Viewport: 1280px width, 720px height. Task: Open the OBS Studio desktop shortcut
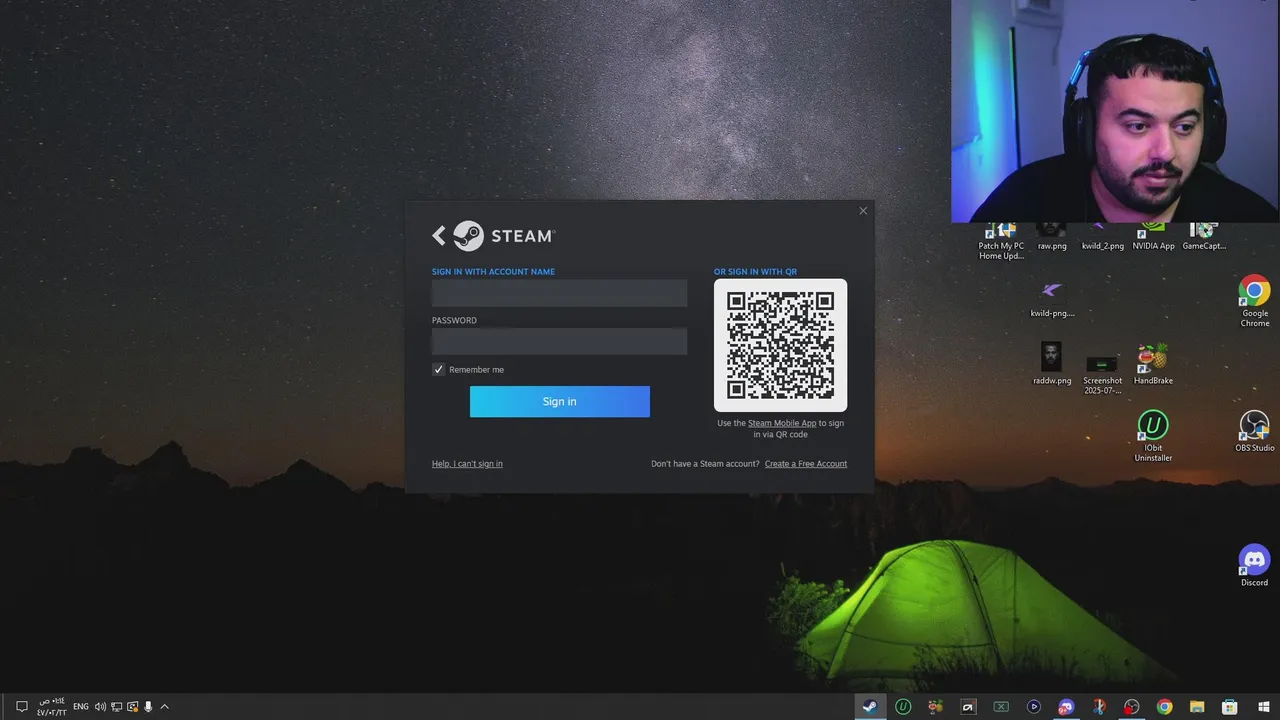tap(1255, 431)
